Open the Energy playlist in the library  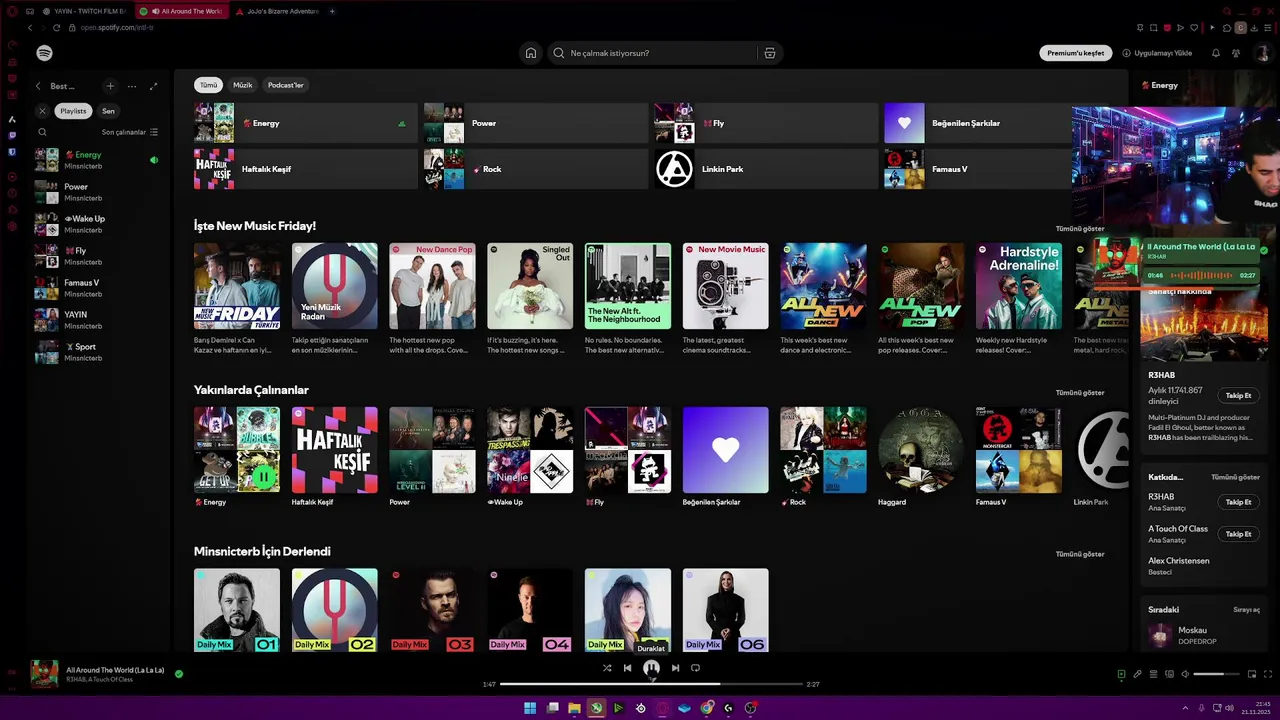tap(98, 160)
